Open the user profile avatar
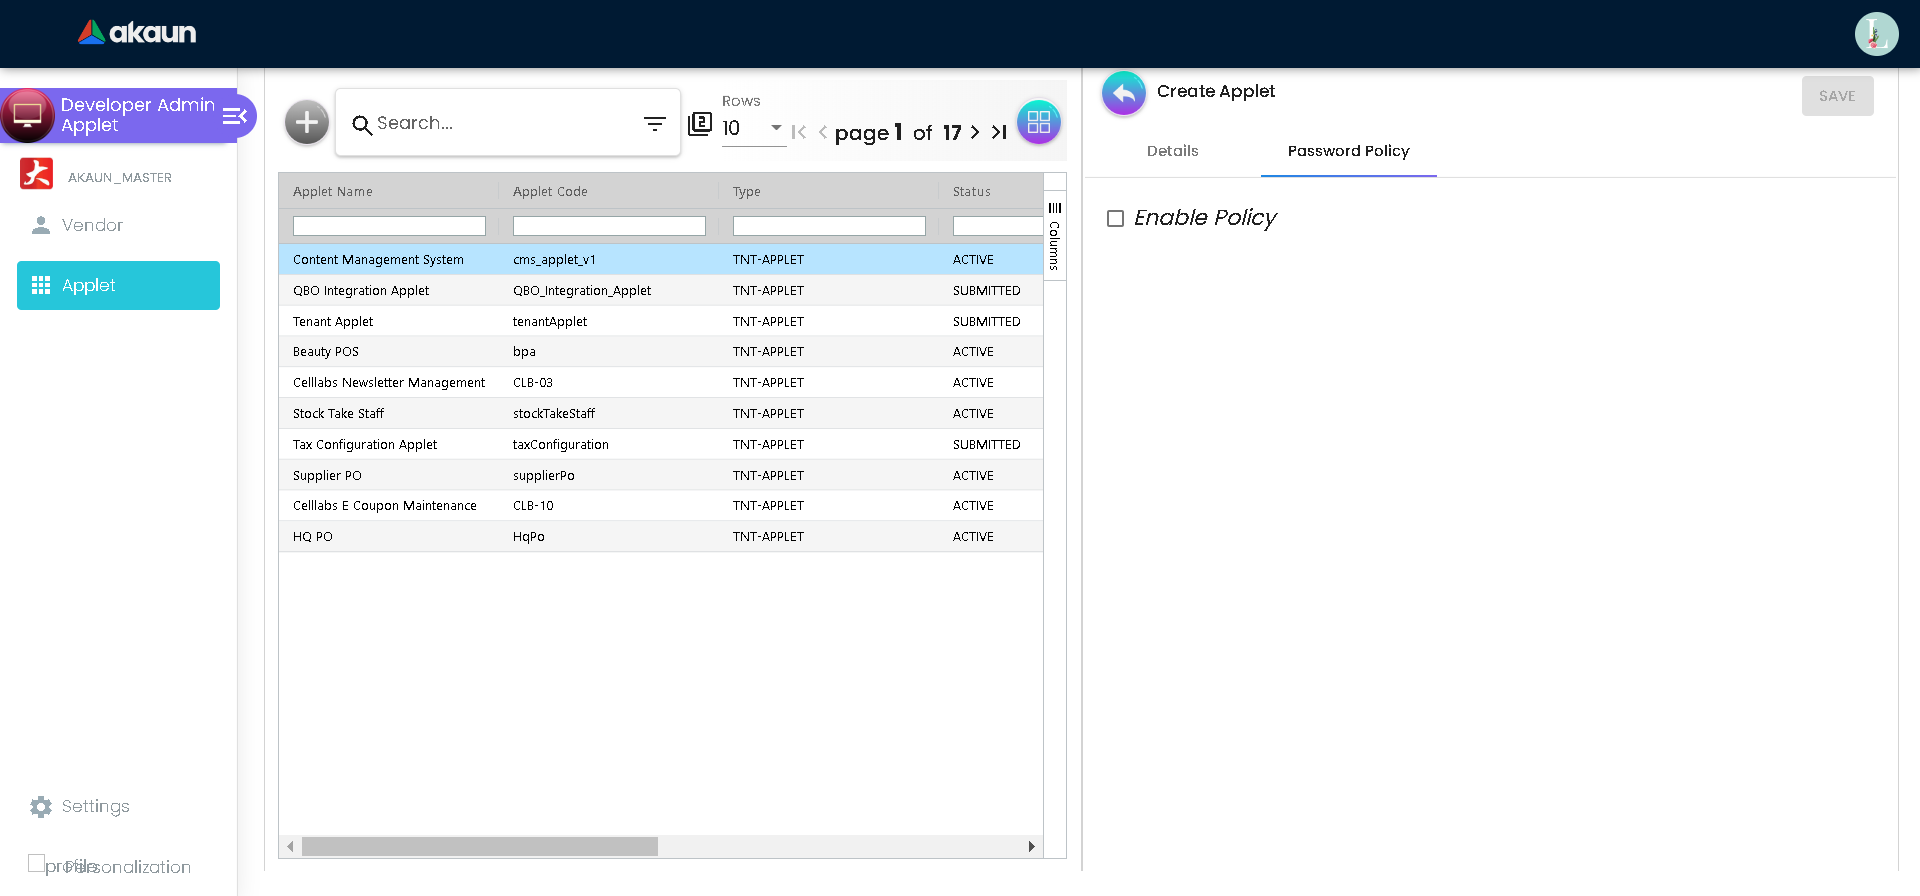Viewport: 1920px width, 896px height. [1876, 34]
